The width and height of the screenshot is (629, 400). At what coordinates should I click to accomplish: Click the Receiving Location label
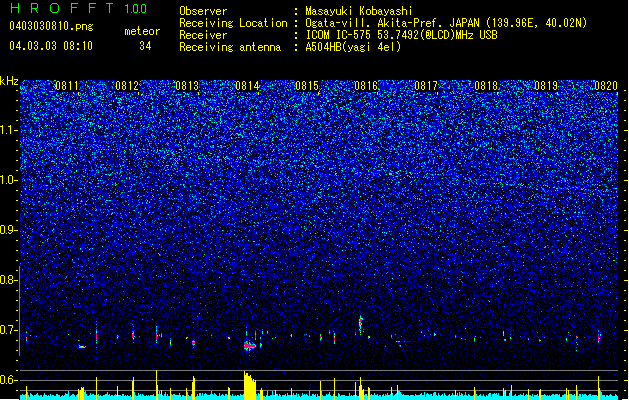click(x=233, y=23)
